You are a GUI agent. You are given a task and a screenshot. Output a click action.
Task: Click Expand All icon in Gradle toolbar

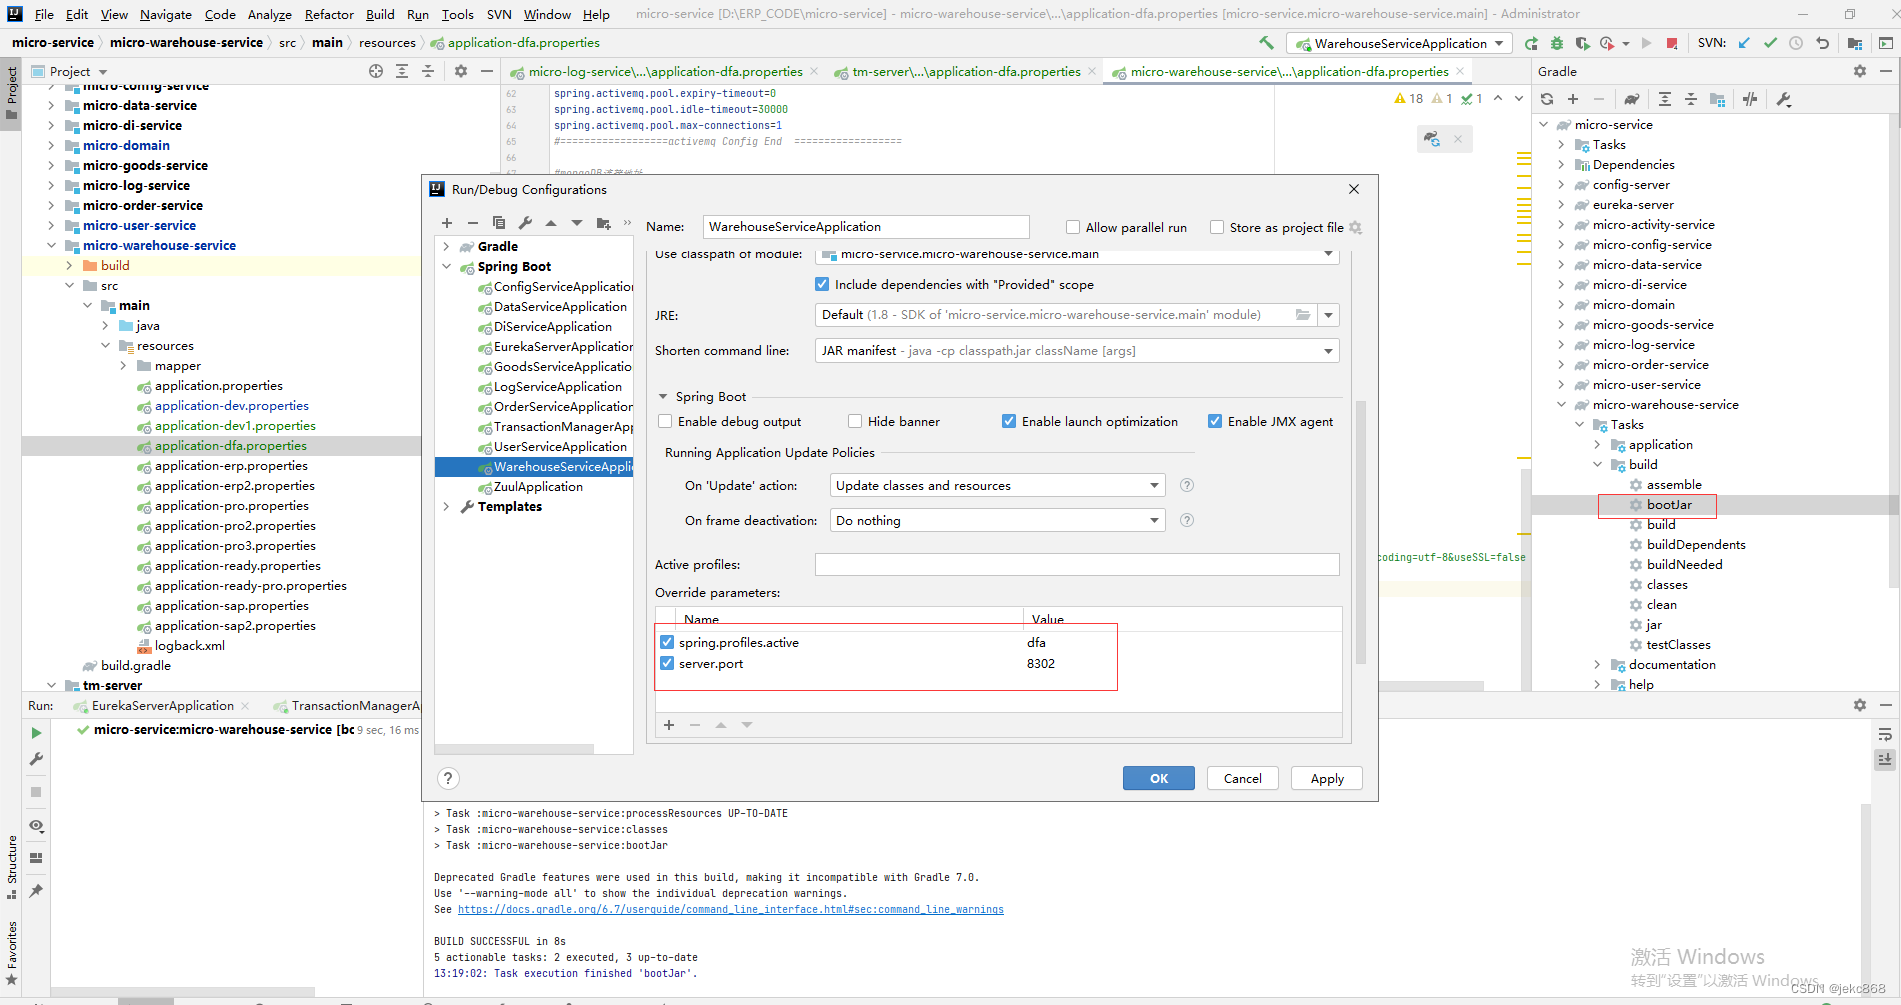pos(1665,99)
